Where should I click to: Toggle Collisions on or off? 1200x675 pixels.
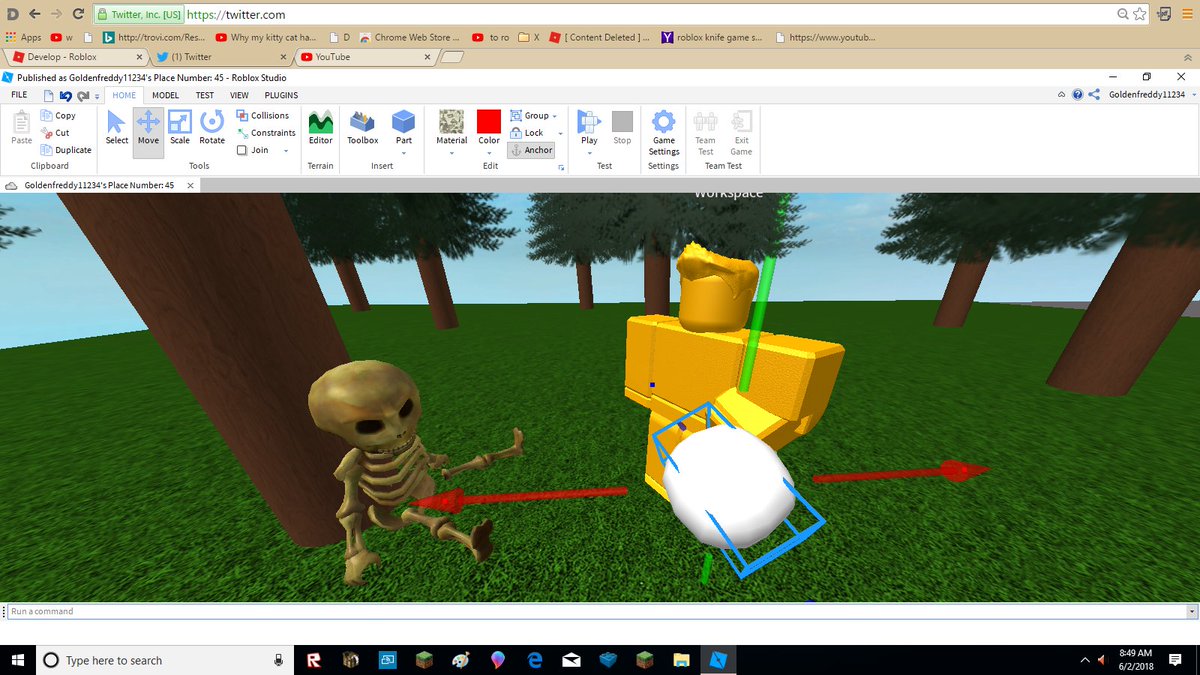pyautogui.click(x=263, y=116)
